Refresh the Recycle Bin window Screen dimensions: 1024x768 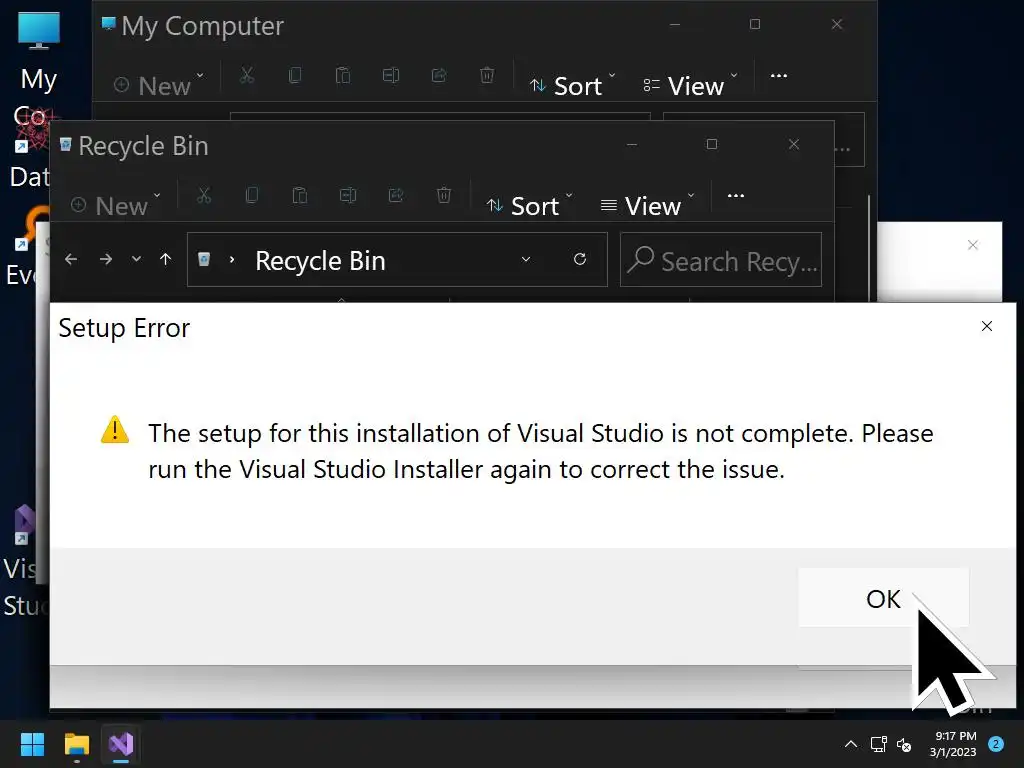click(580, 259)
